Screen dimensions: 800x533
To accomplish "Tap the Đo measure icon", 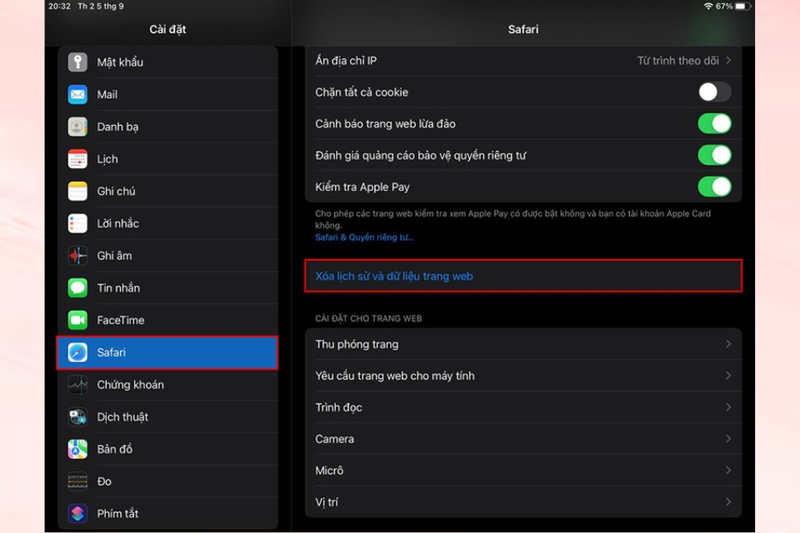I will coord(78,481).
